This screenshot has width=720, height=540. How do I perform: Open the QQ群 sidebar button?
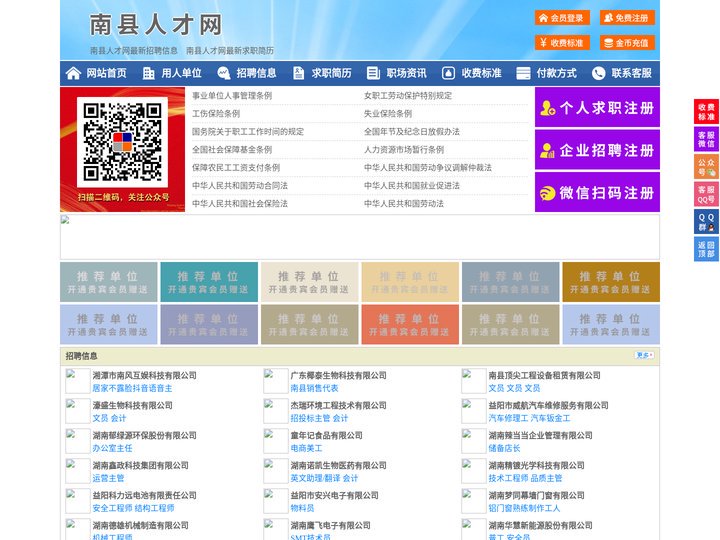[706, 222]
